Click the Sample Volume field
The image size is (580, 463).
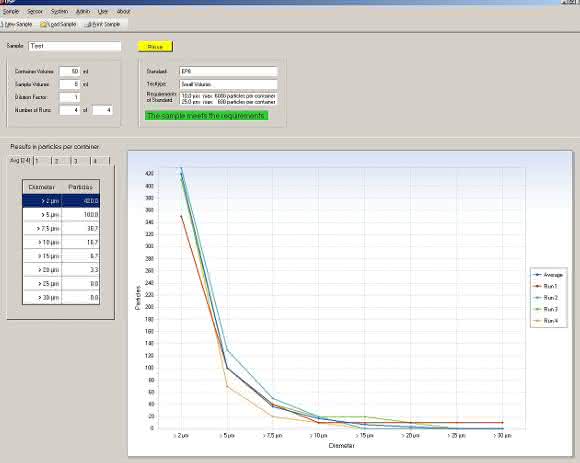point(70,84)
